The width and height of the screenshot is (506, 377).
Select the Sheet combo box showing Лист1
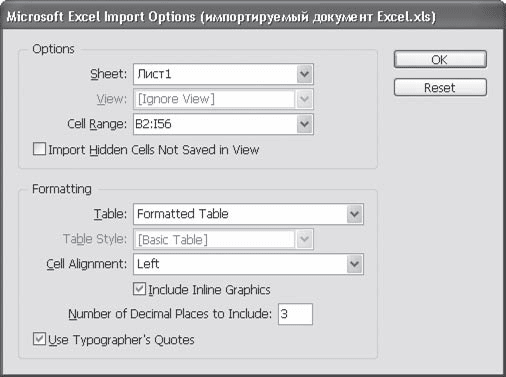coord(223,74)
